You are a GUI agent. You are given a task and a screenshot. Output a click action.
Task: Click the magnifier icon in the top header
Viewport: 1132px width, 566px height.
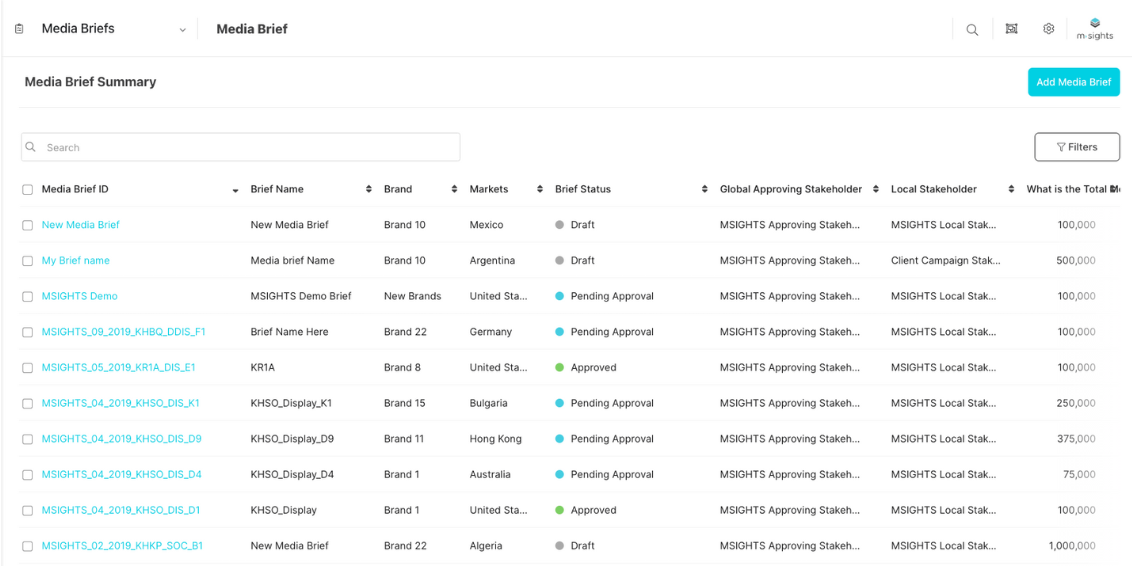coord(972,30)
